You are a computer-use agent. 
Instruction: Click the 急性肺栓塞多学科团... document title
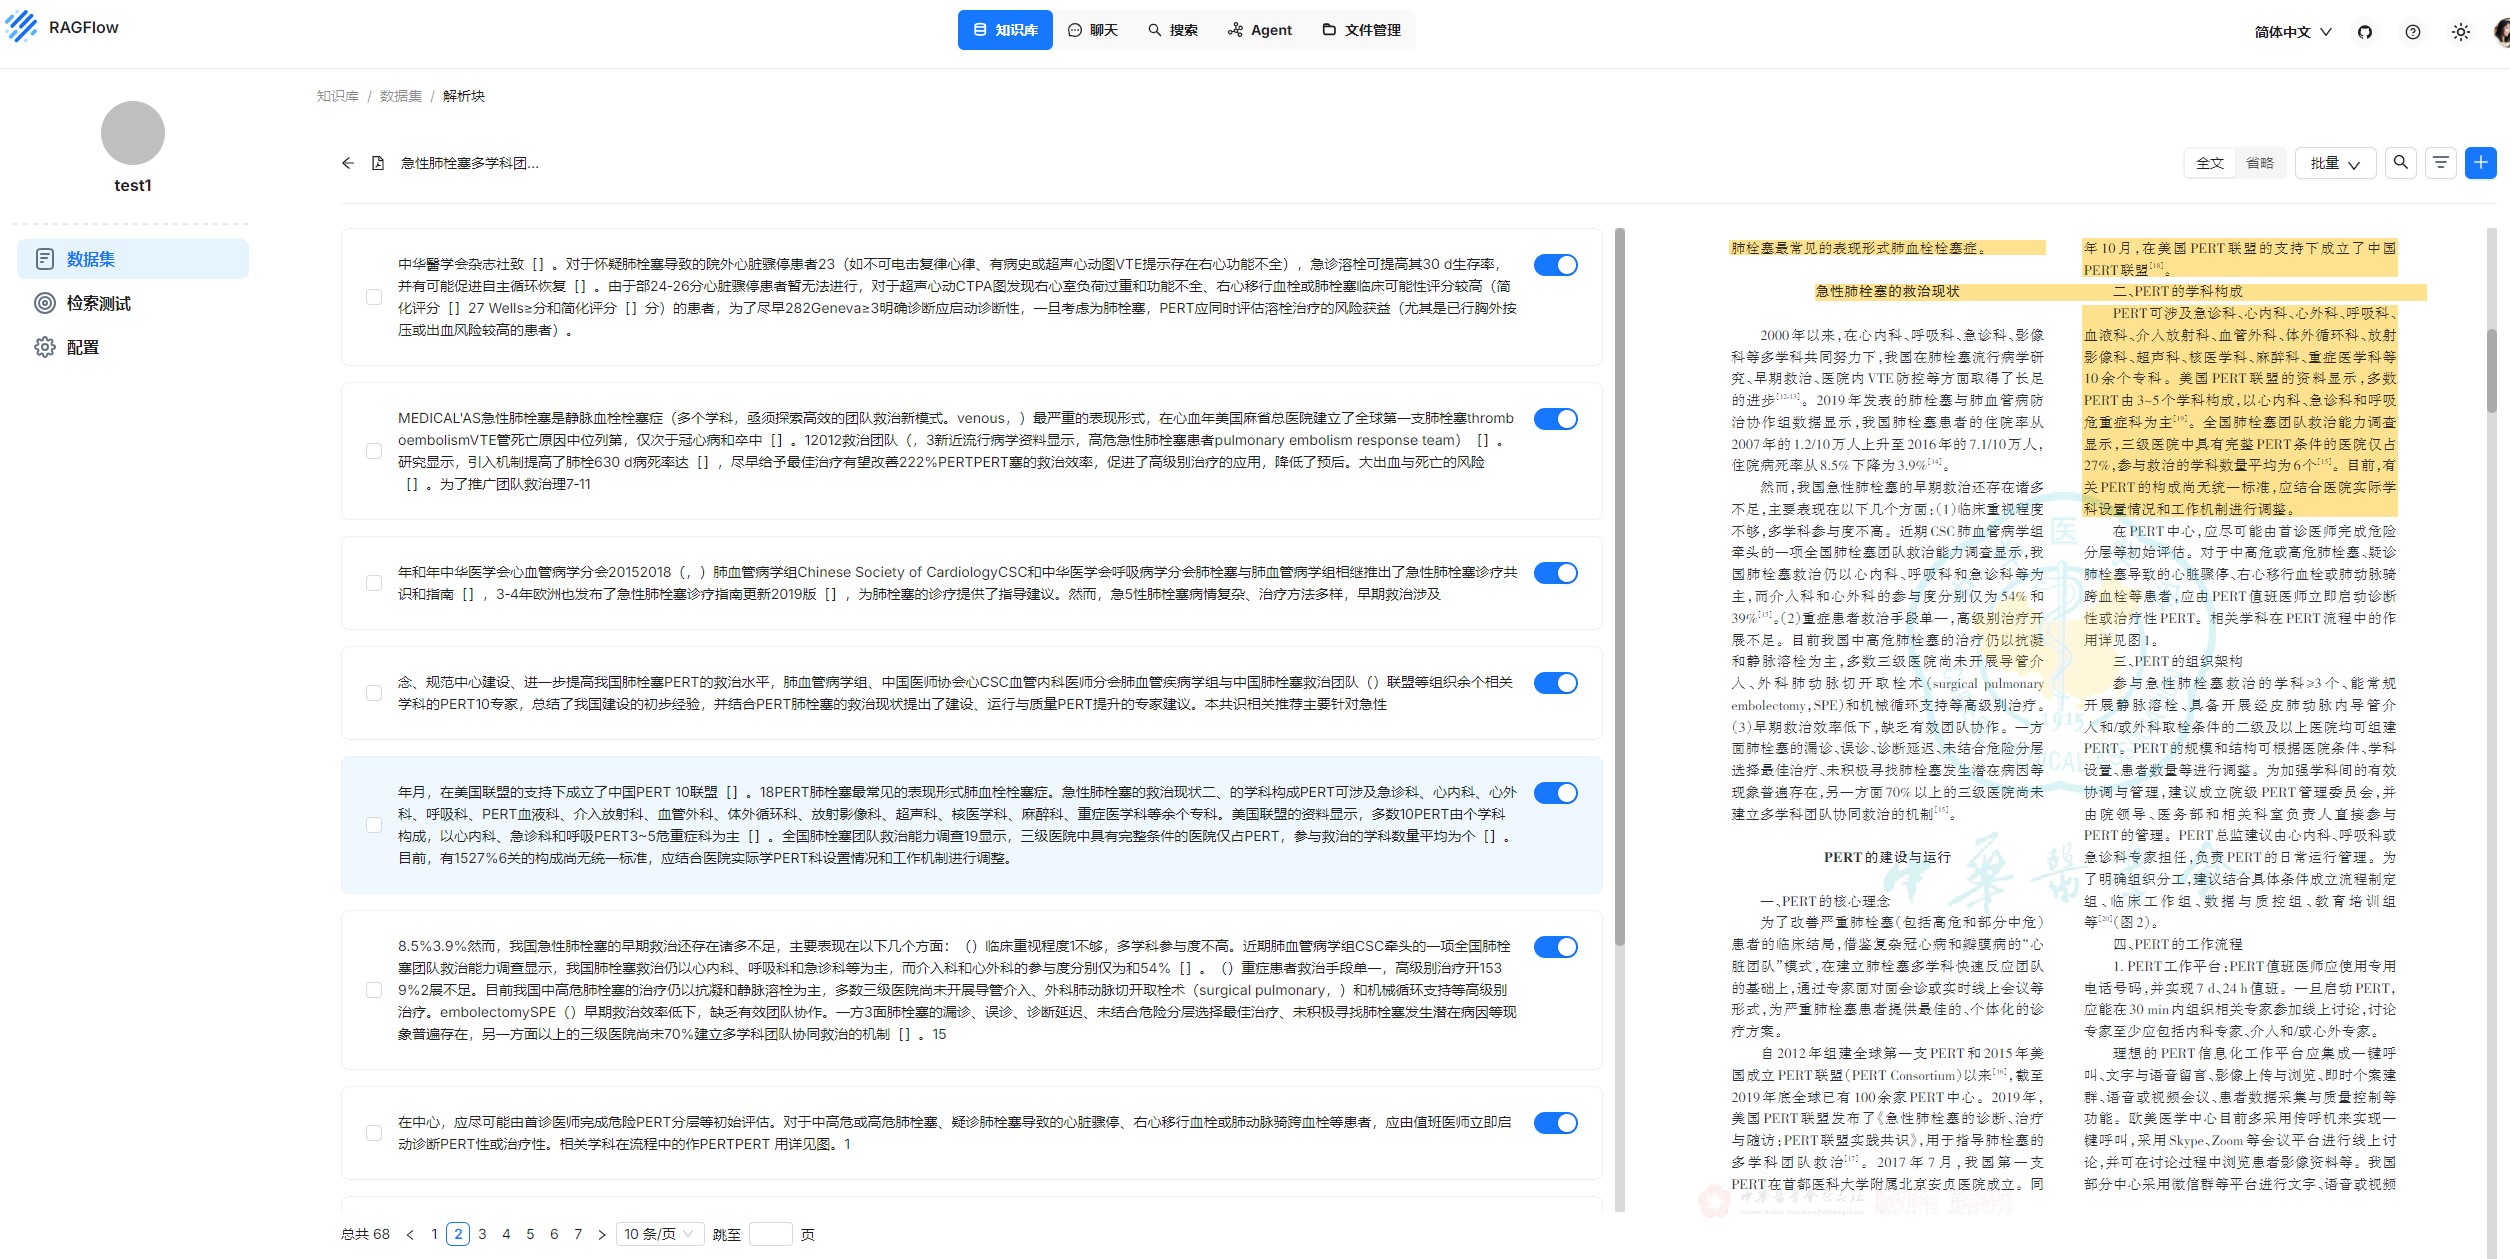pos(470,163)
